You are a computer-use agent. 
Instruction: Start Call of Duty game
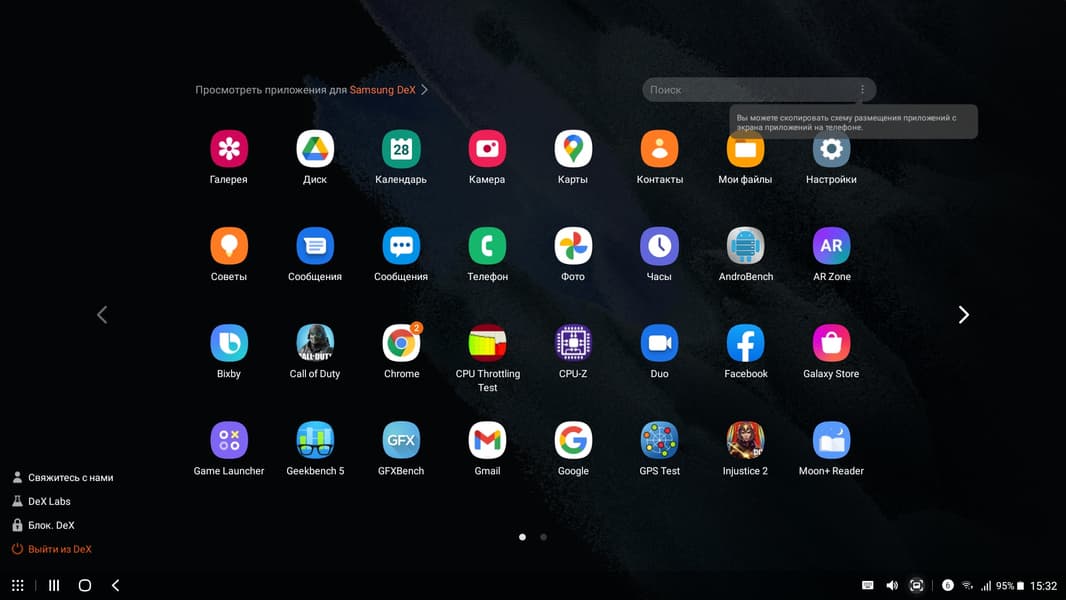coord(315,343)
